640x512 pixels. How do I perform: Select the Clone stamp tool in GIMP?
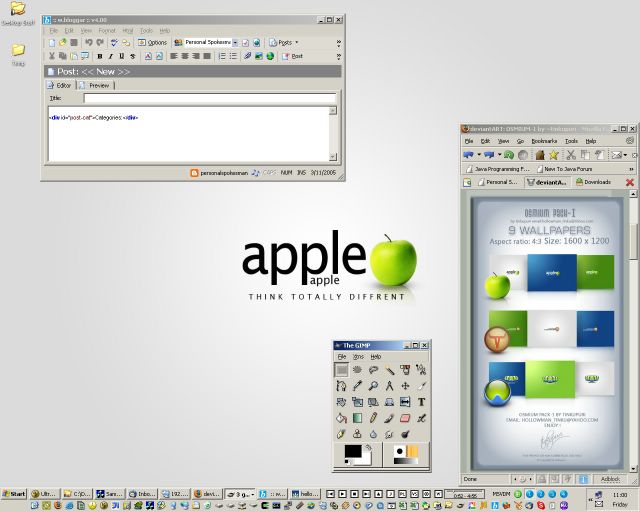(357, 434)
